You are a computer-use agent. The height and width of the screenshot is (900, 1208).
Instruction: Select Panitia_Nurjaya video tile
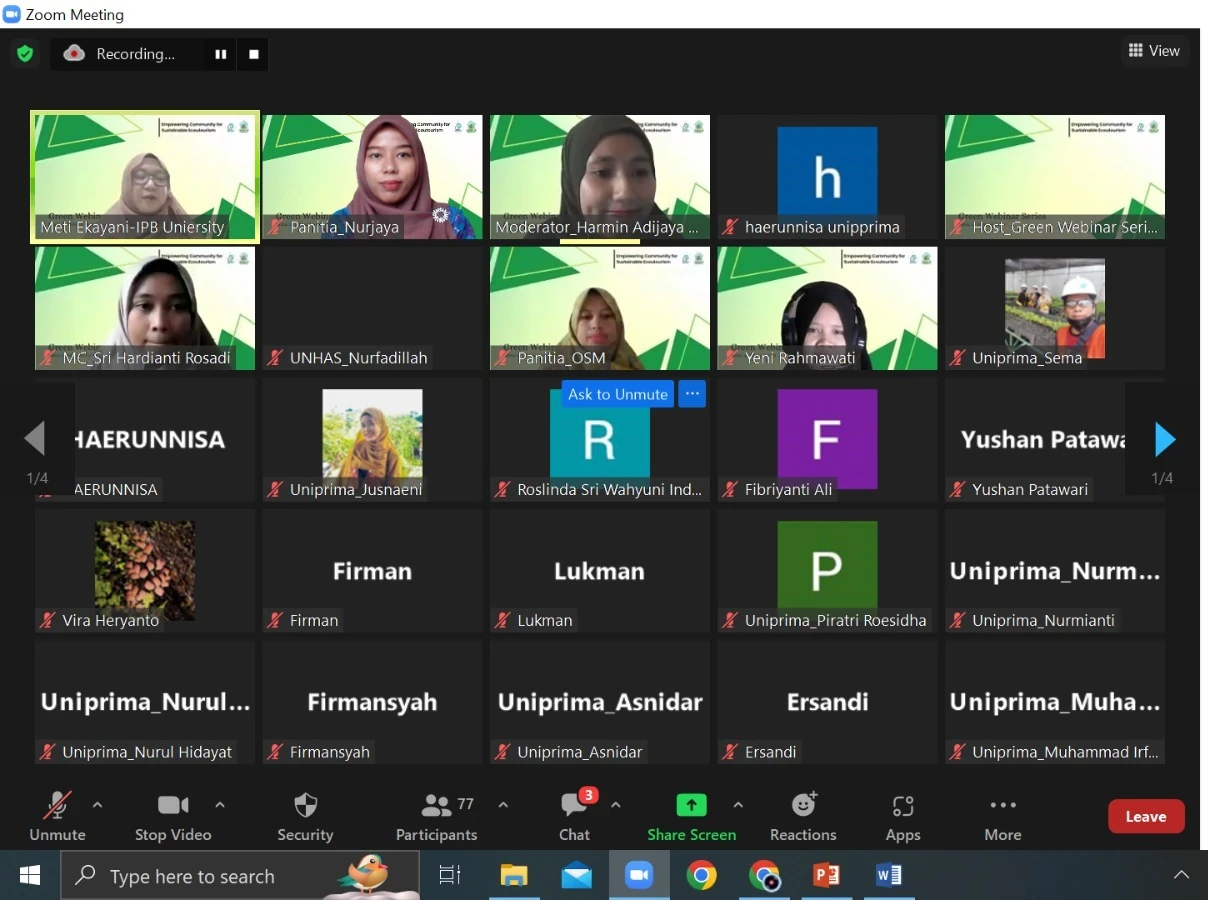pos(372,177)
